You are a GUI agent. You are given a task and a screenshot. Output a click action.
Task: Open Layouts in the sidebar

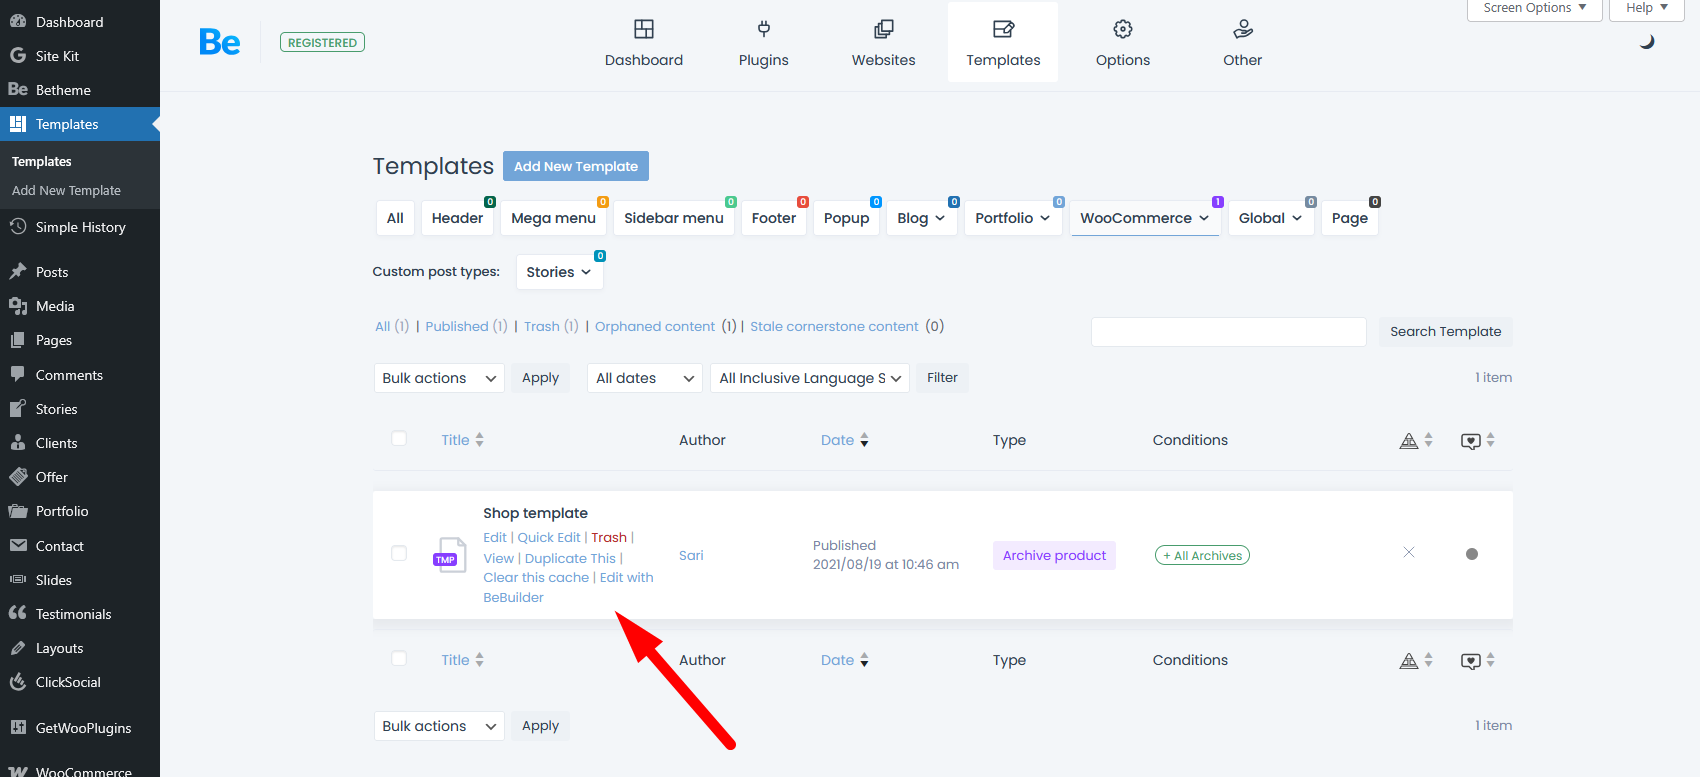(59, 648)
